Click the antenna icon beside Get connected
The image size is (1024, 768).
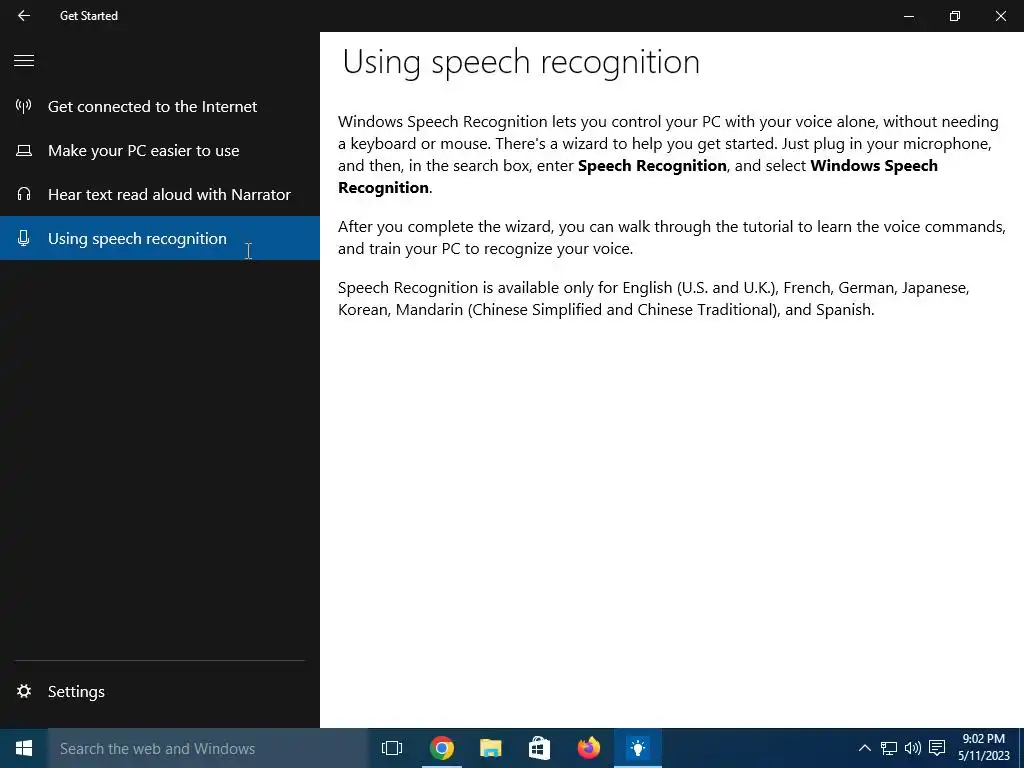click(24, 106)
